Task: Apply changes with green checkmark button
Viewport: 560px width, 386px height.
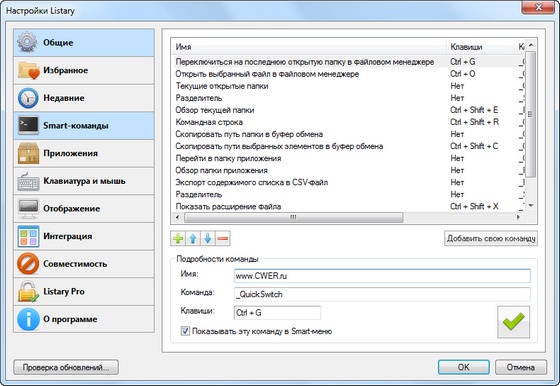Action: point(514,322)
